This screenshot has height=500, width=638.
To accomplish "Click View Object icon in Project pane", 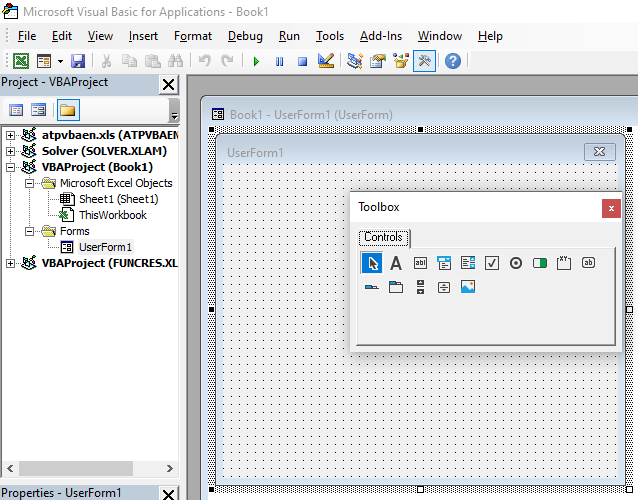I will tap(39, 110).
